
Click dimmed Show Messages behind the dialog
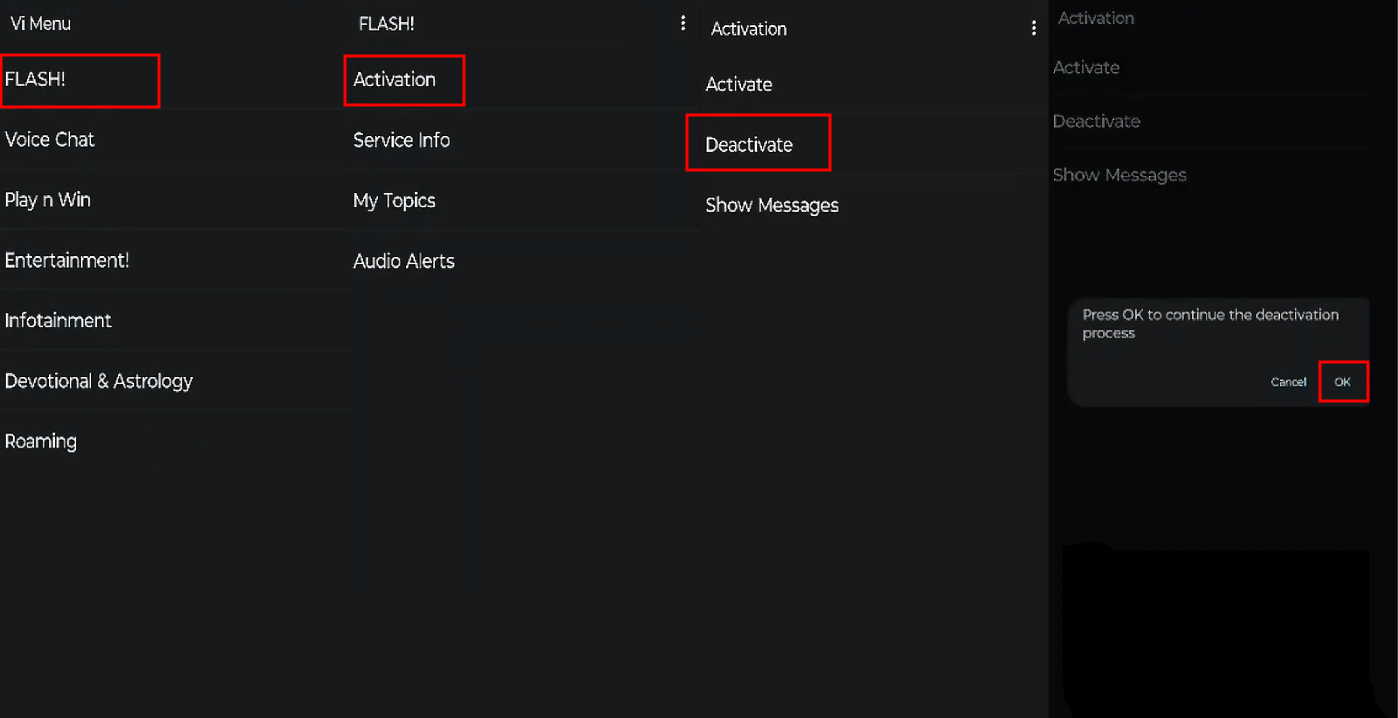pos(1119,175)
